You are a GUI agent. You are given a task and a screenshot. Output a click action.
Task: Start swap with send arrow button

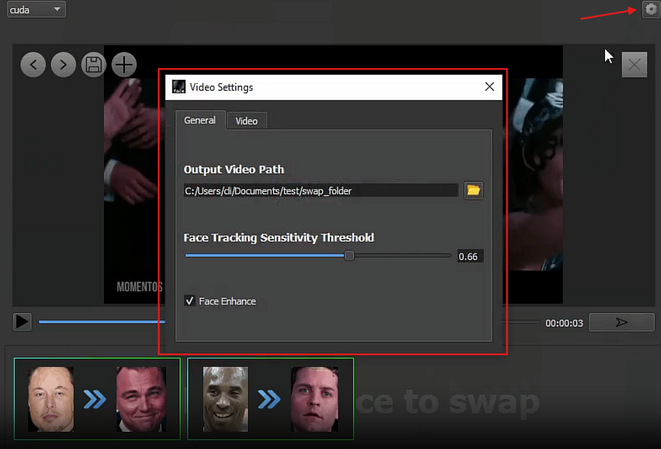tap(621, 323)
